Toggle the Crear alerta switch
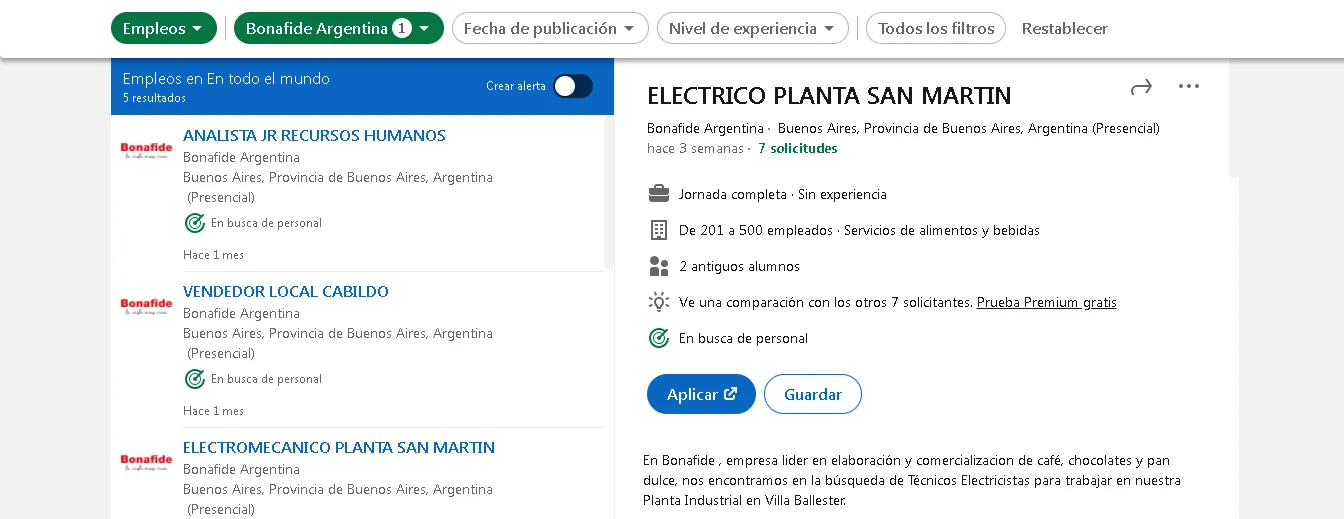The image size is (1344, 519). coord(573,86)
